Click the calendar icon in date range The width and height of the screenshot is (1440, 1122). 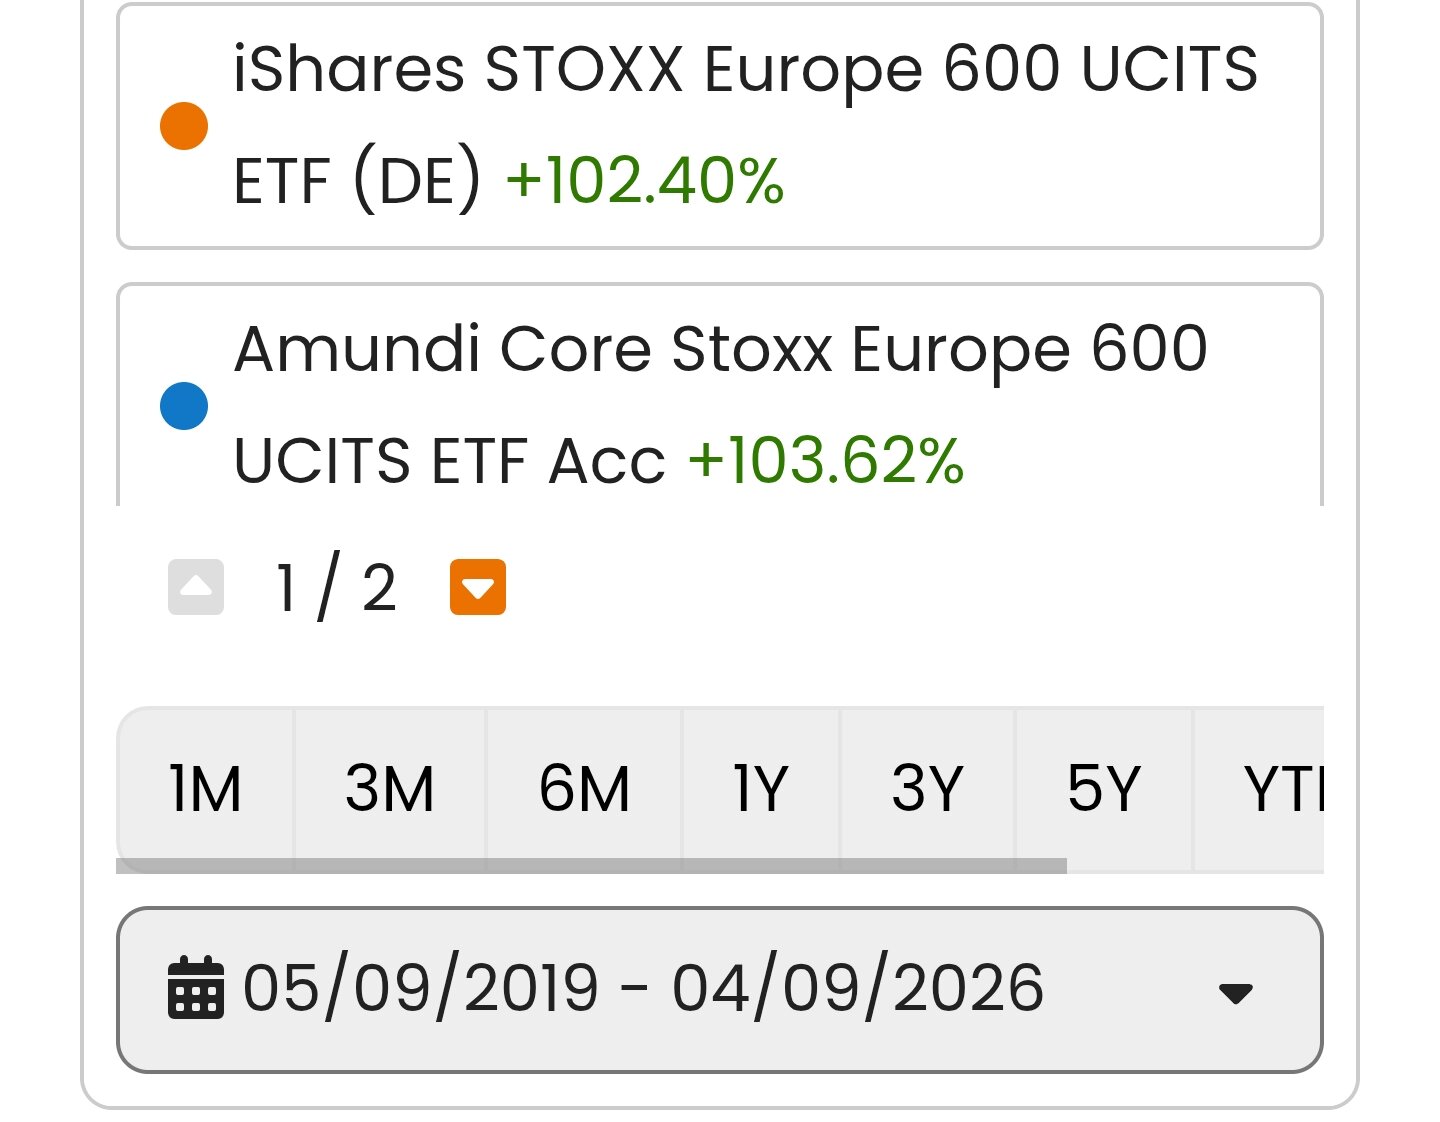click(x=196, y=987)
